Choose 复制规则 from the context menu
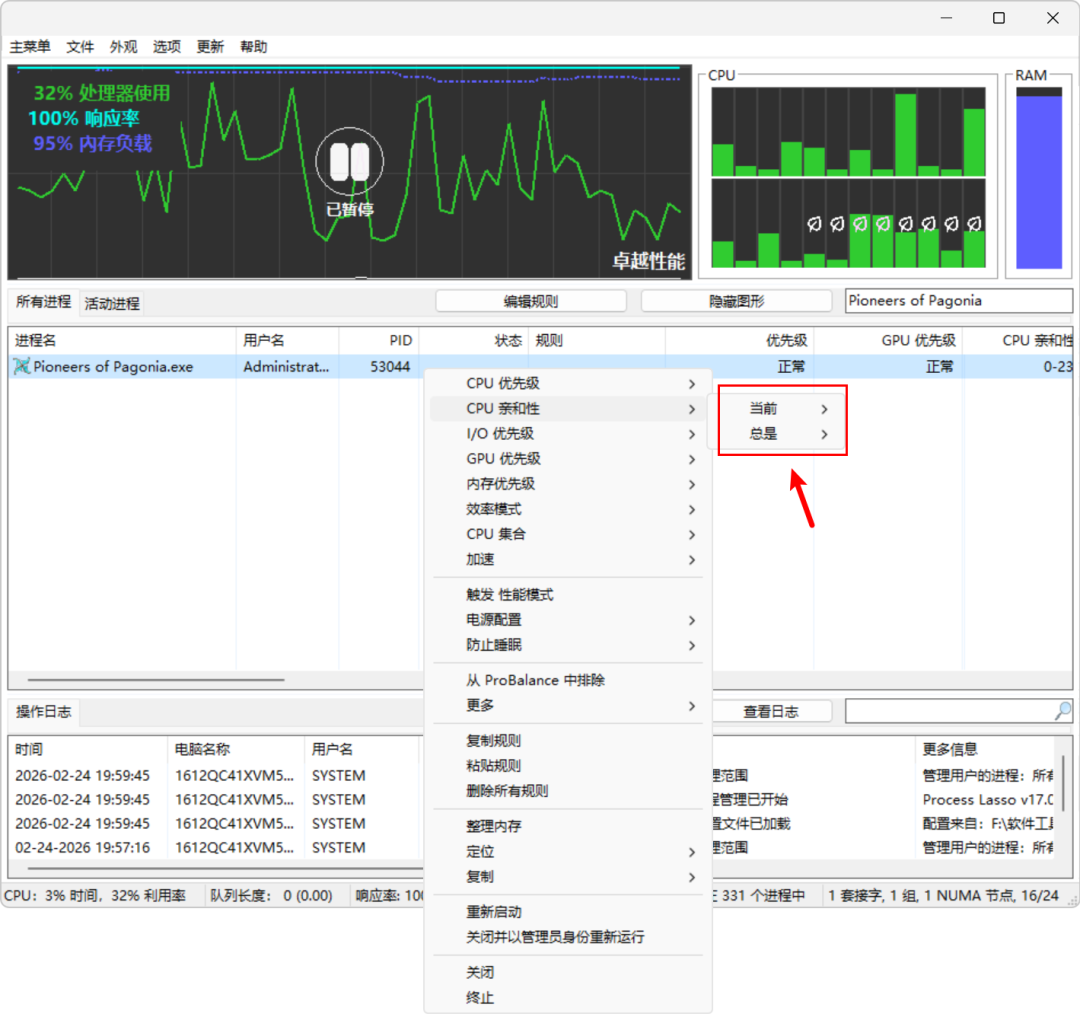 (568, 741)
